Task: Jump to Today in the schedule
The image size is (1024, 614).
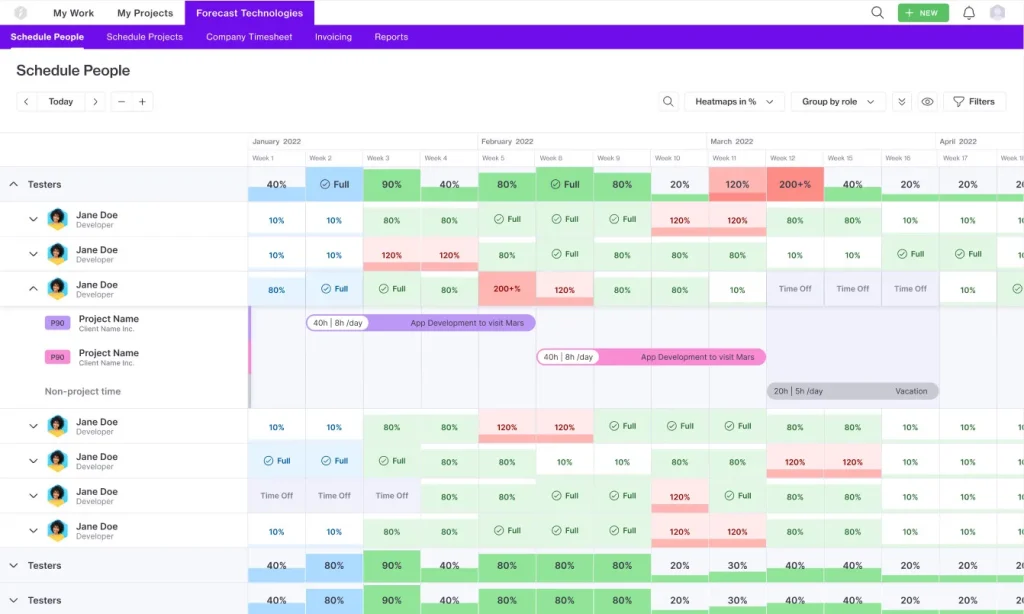Action: coord(61,102)
